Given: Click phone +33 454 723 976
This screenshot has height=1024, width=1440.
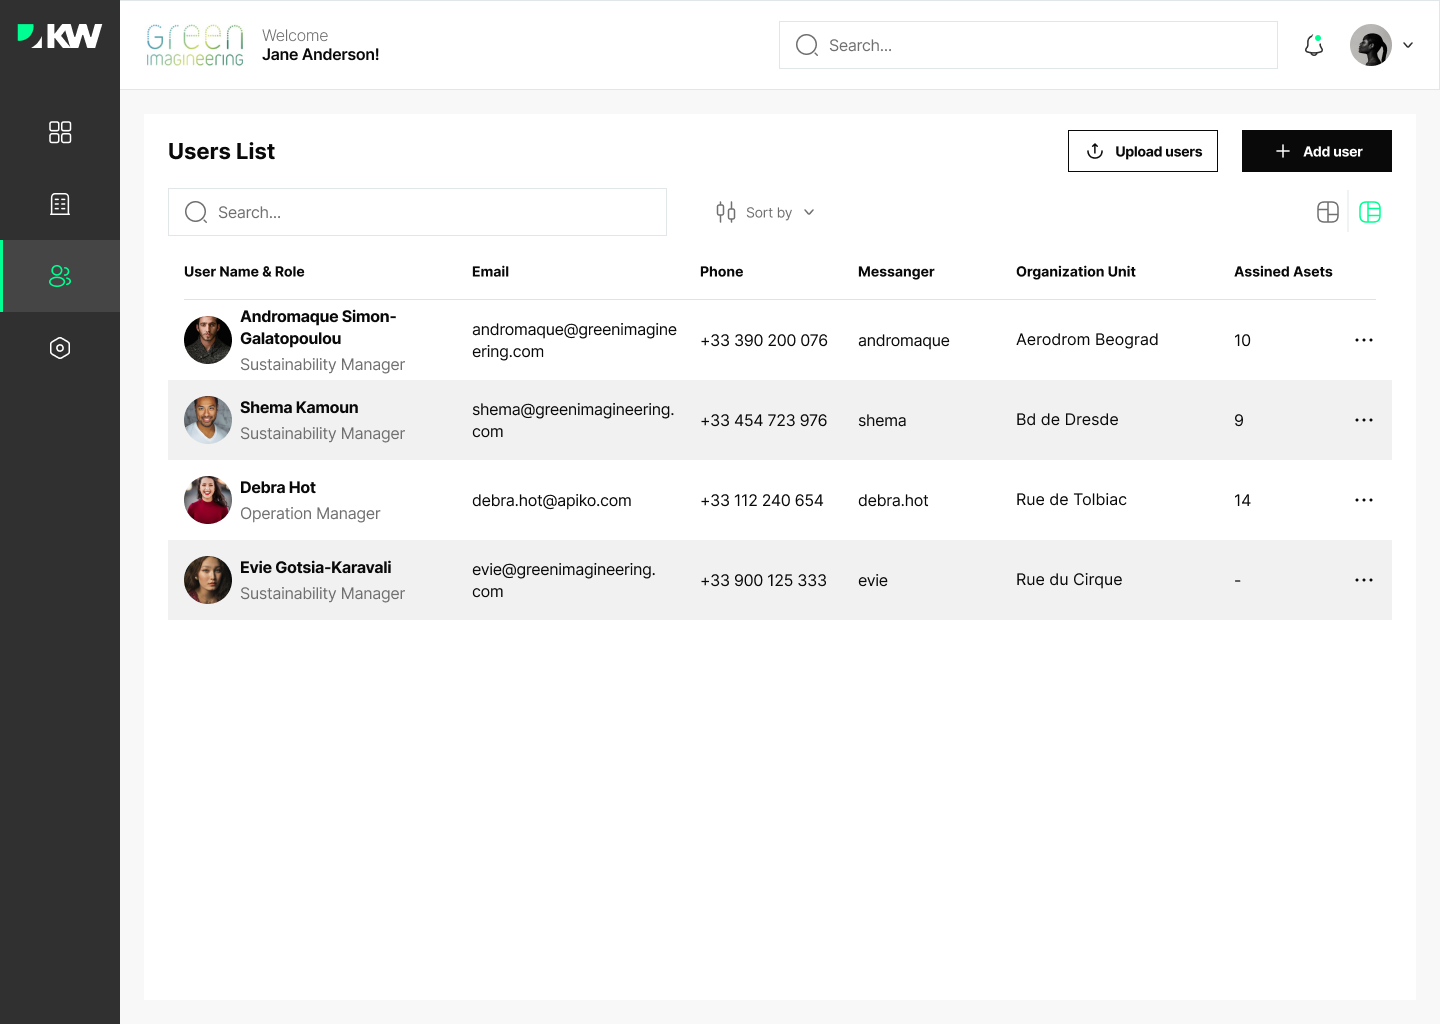Looking at the screenshot, I should point(764,420).
